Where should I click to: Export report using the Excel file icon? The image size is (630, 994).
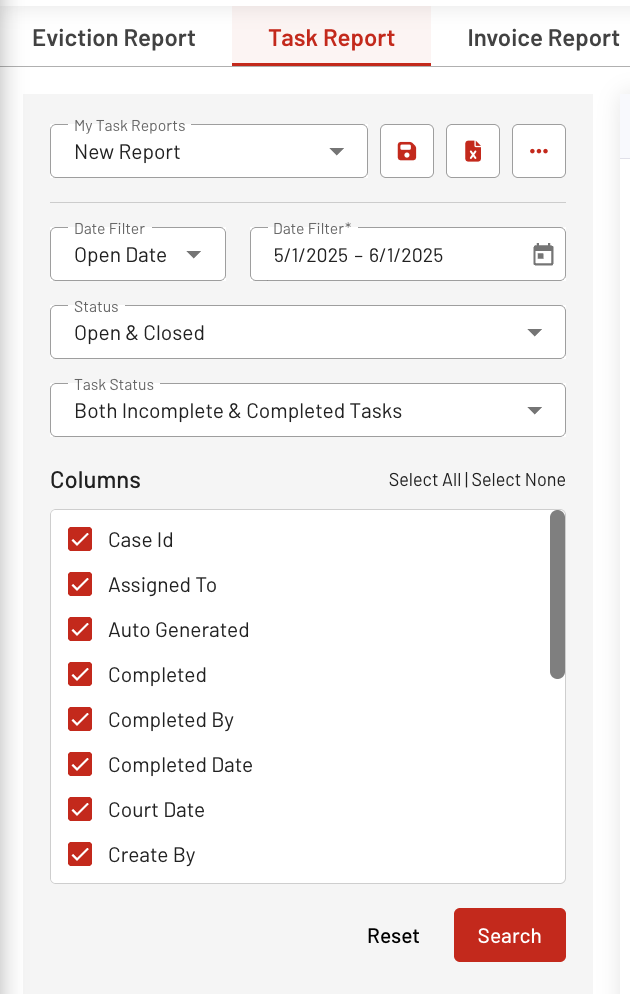[473, 151]
